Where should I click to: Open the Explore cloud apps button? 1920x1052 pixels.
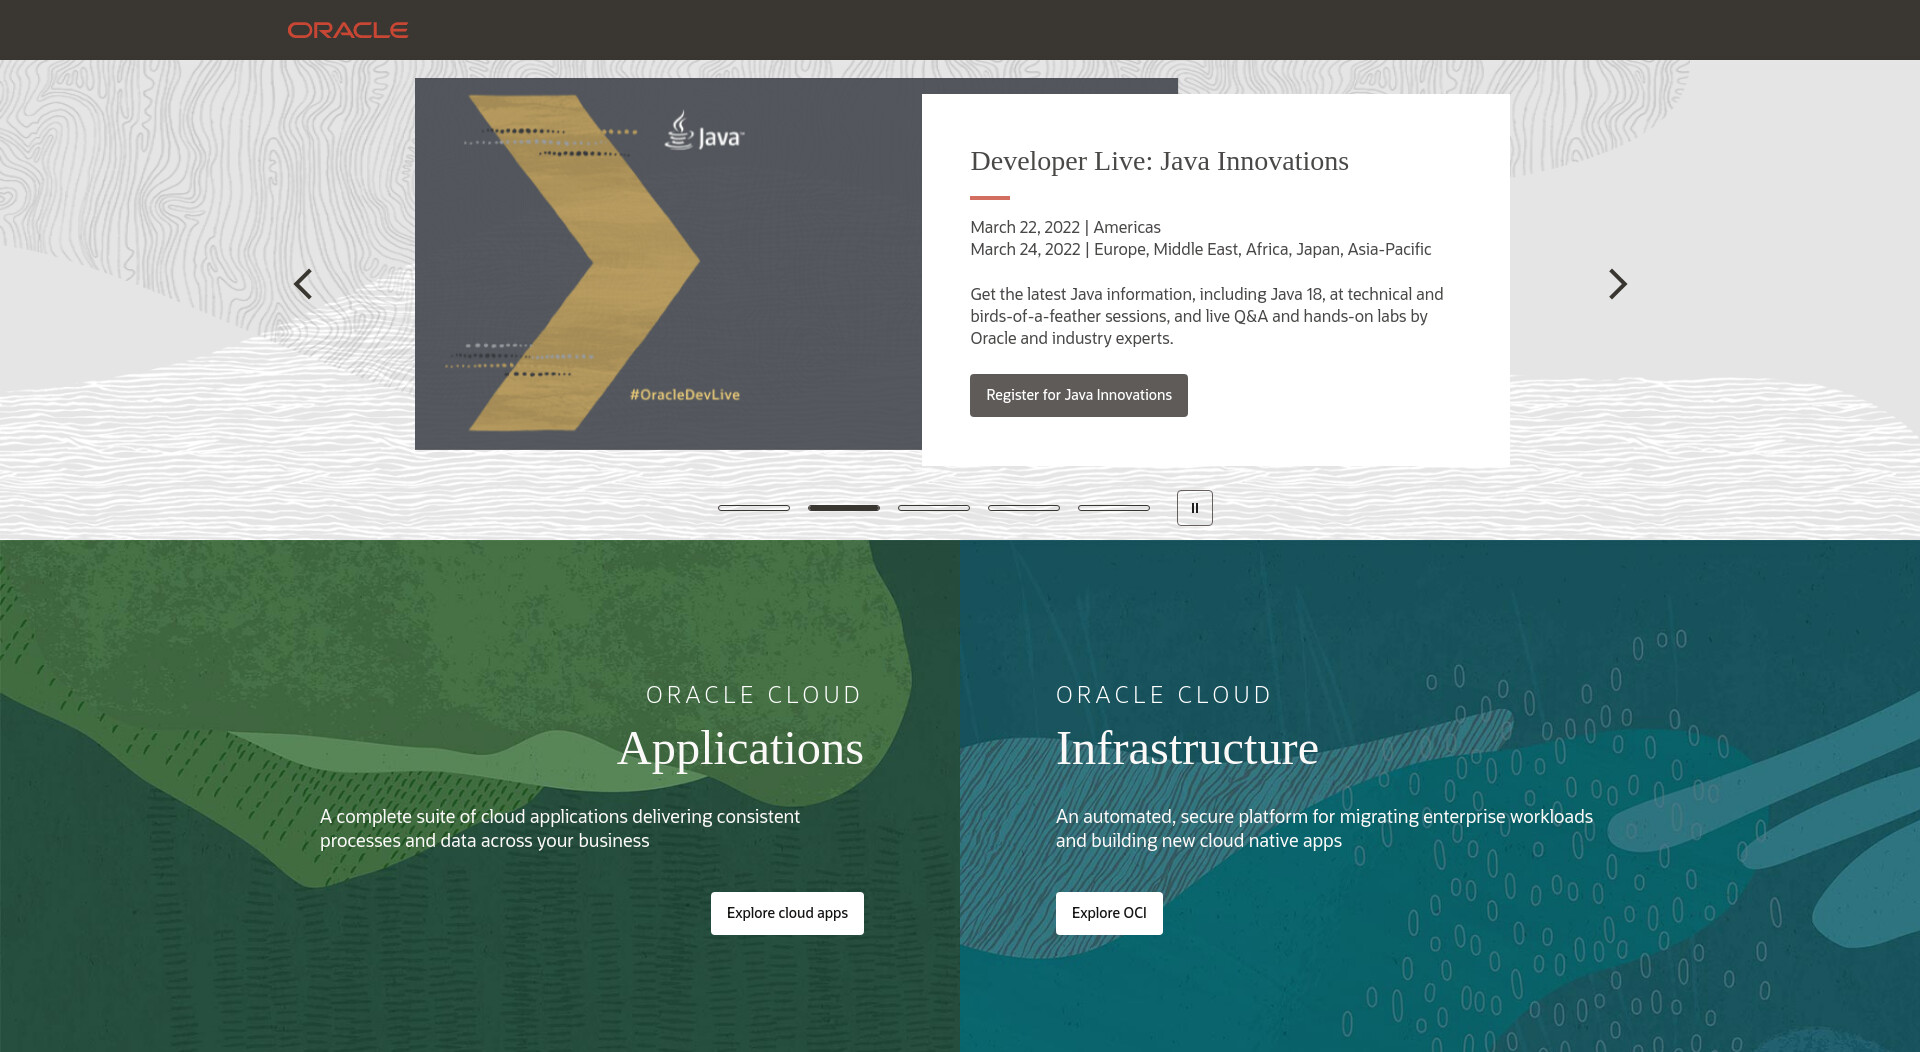(787, 913)
